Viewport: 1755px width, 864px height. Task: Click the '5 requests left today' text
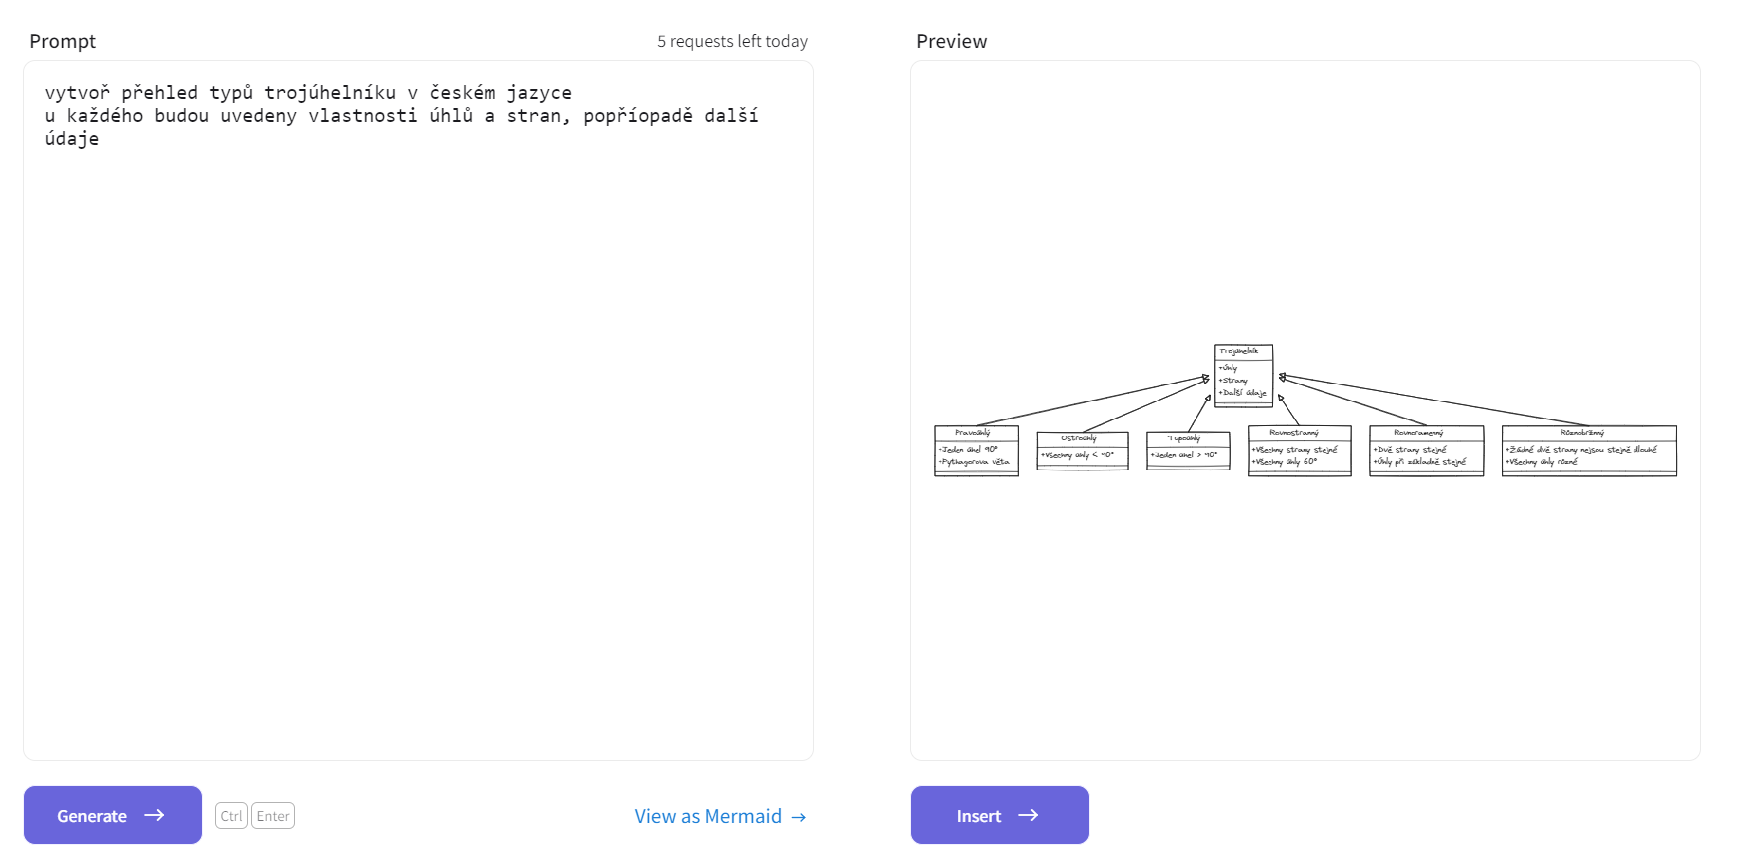pos(732,41)
